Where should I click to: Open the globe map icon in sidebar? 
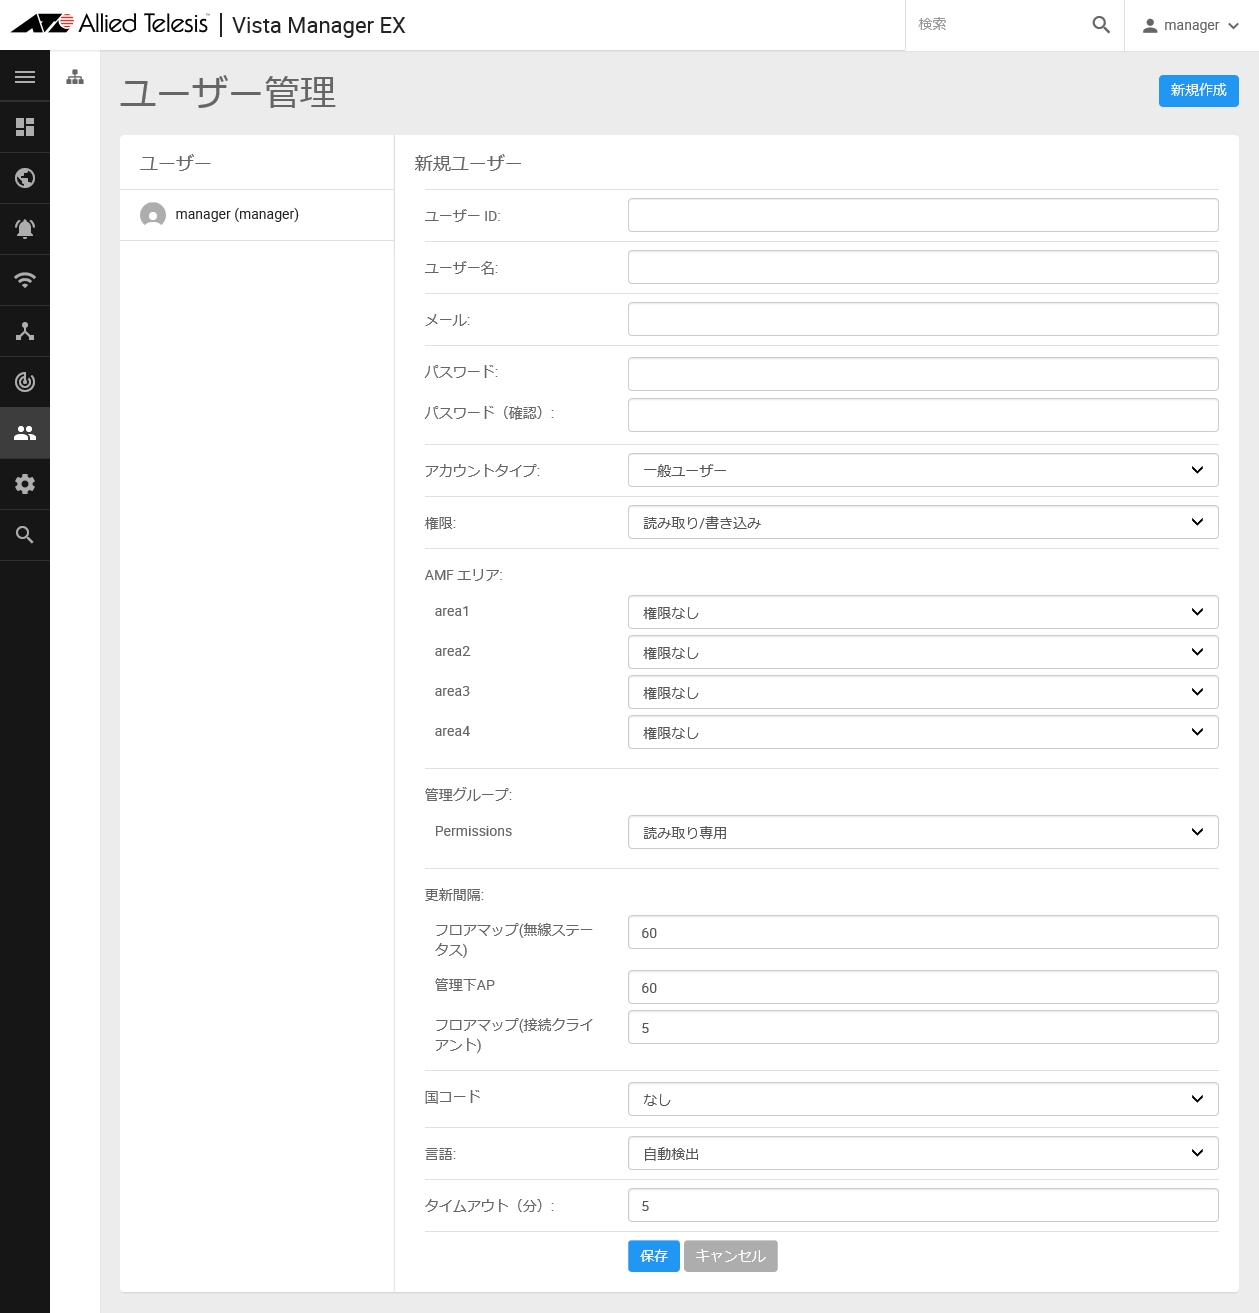[25, 178]
